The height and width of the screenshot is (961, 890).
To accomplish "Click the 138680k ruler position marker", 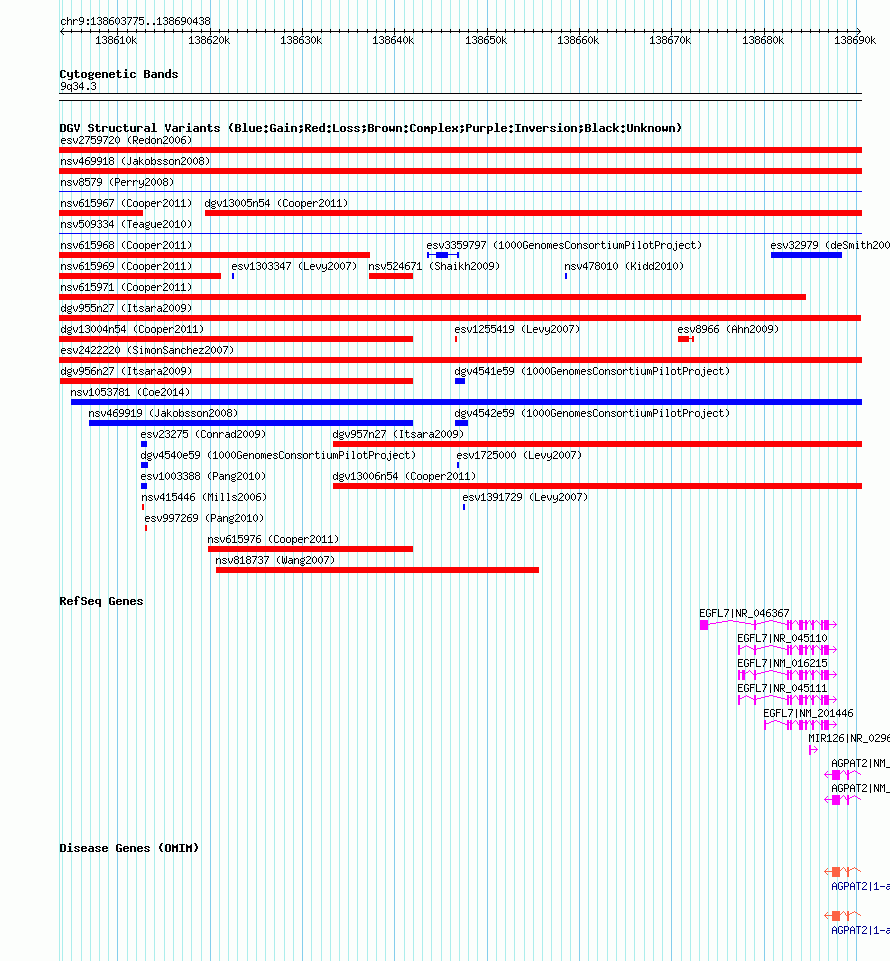I will [763, 40].
